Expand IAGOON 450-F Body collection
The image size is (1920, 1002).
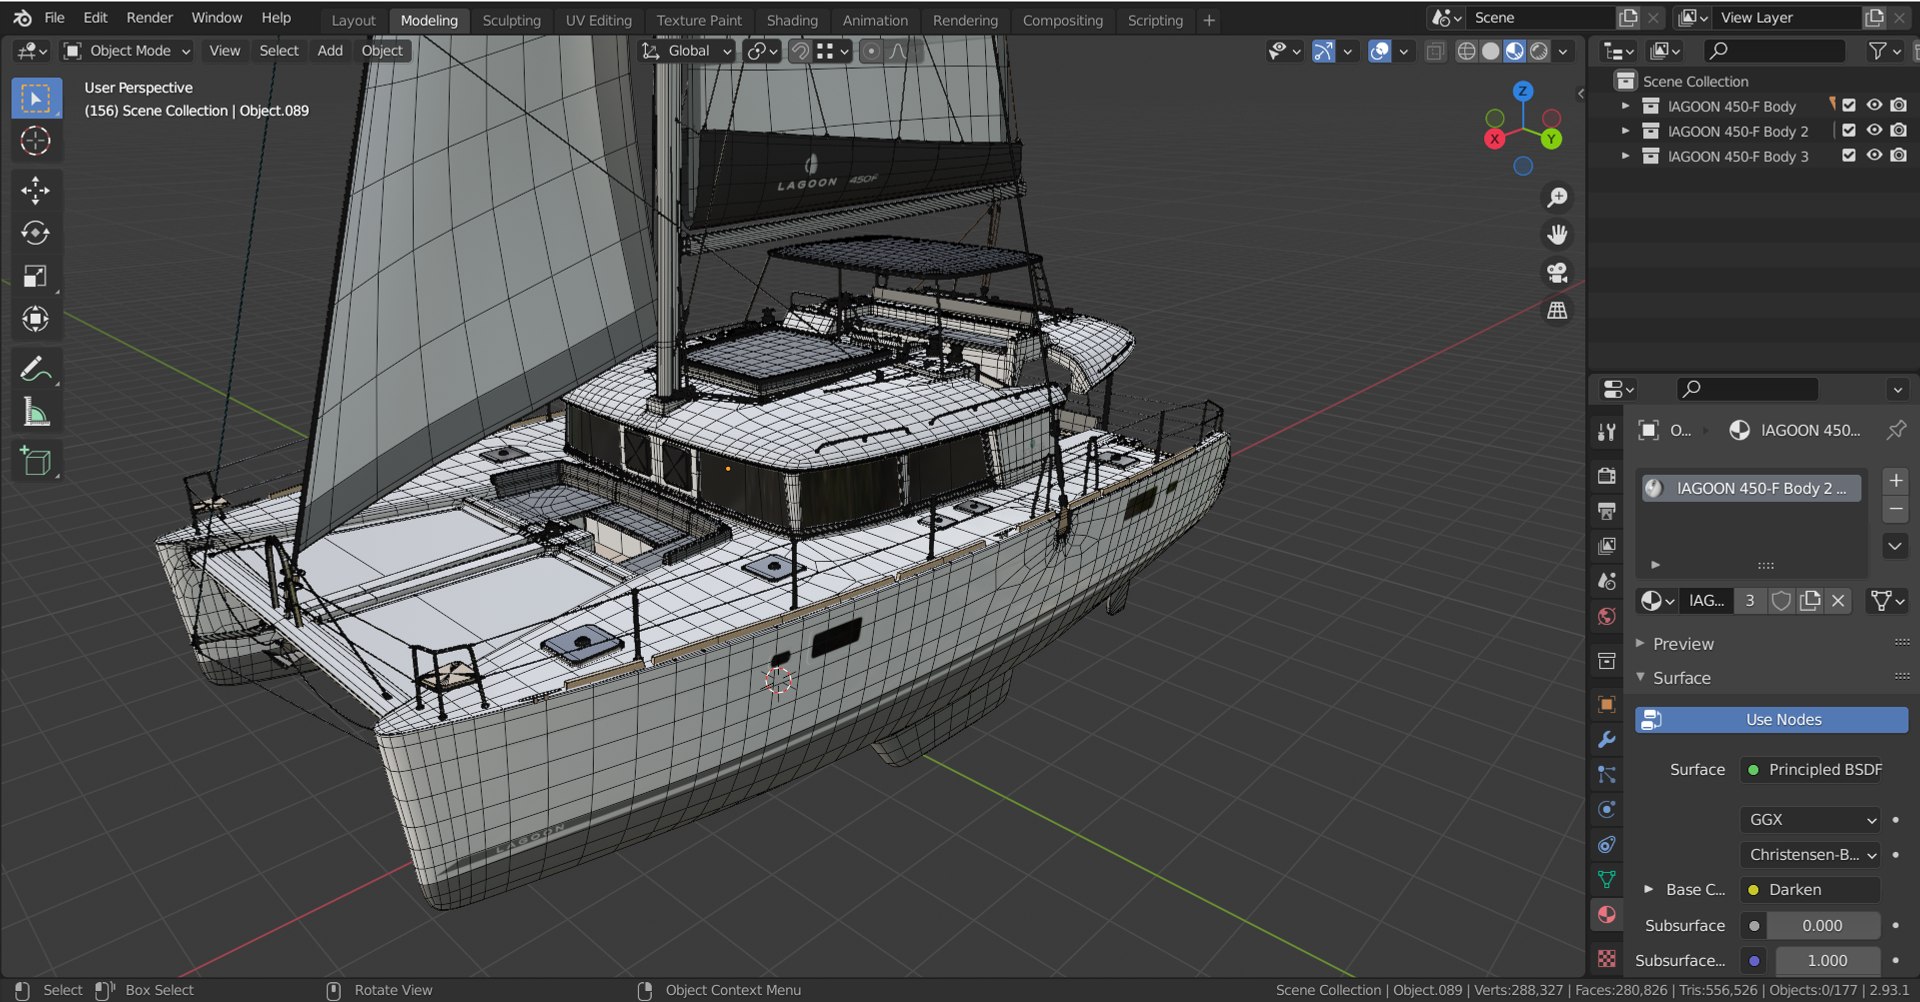pos(1625,106)
